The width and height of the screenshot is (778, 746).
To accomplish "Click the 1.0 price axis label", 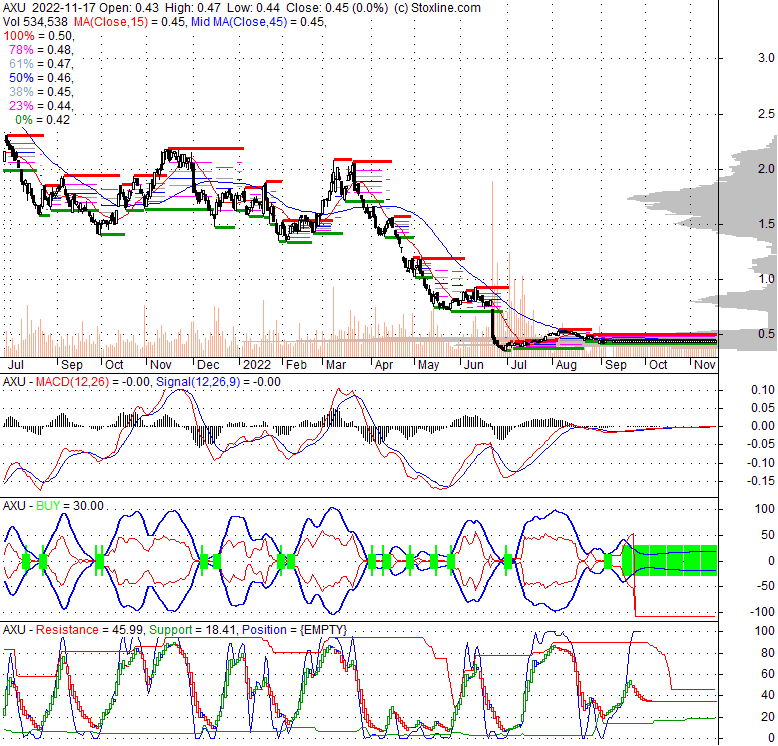I will pos(766,279).
